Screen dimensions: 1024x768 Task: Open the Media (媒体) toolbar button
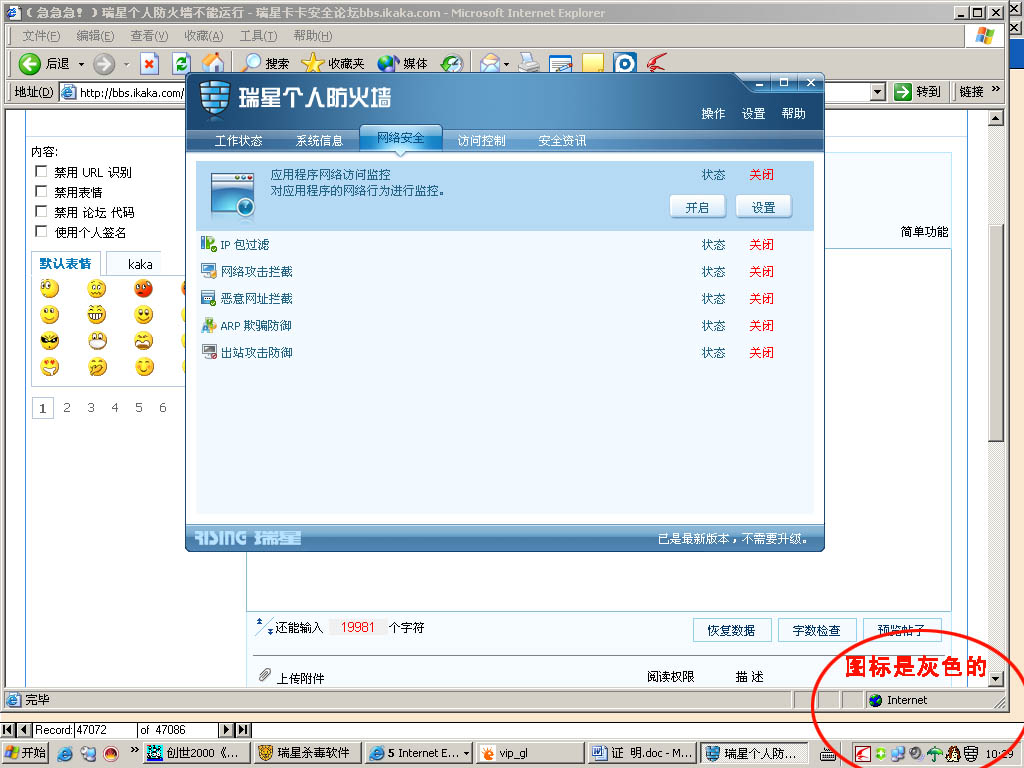tap(403, 63)
